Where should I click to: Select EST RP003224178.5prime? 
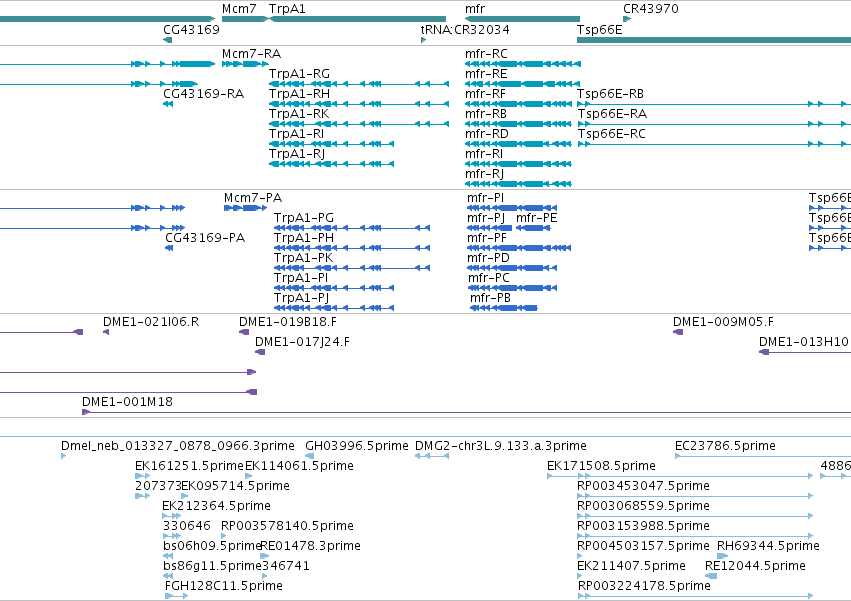click(x=695, y=596)
